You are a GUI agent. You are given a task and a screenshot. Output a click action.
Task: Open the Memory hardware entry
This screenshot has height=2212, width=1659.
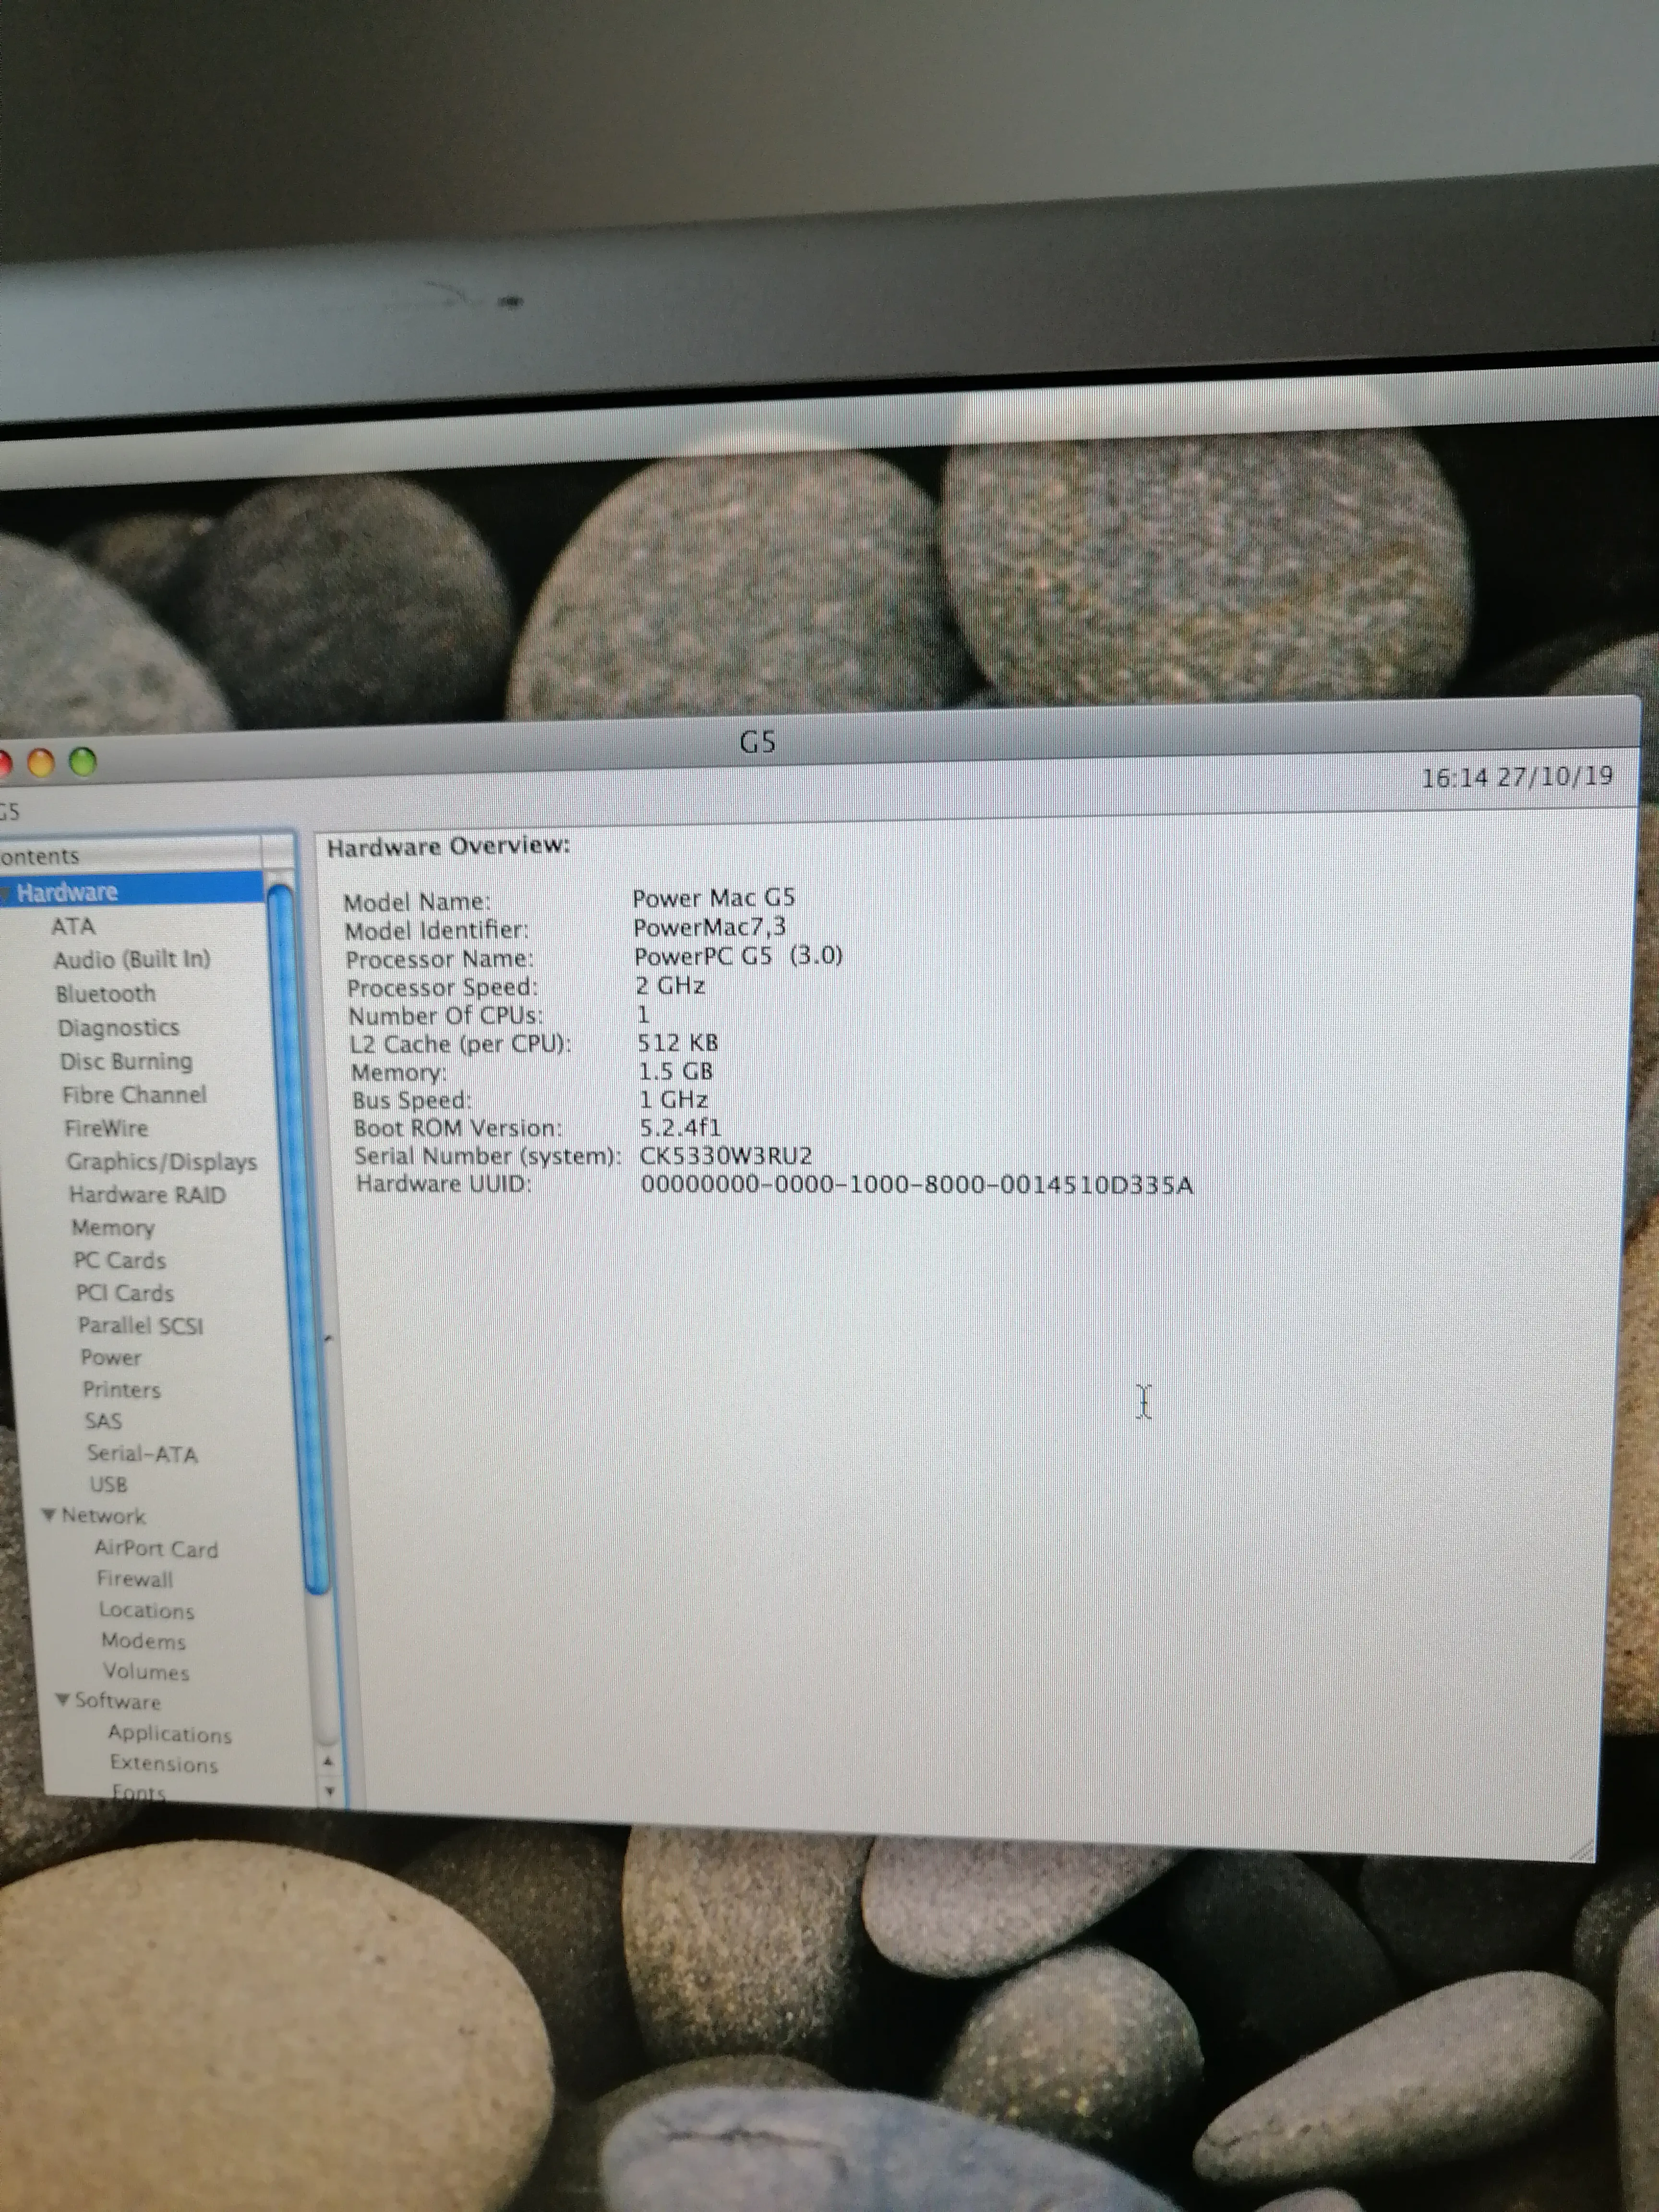tap(112, 1227)
